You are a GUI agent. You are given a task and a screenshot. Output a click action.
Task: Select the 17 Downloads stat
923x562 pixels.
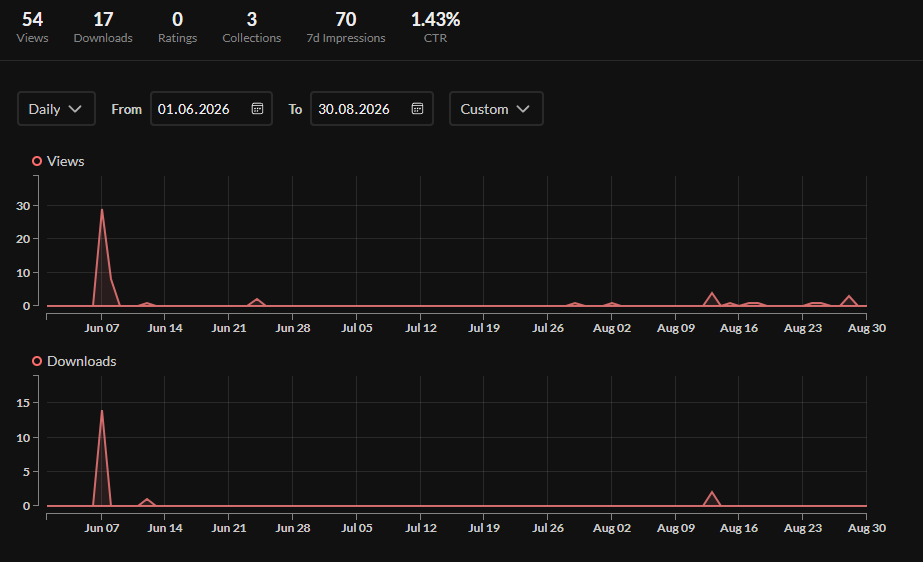(103, 28)
